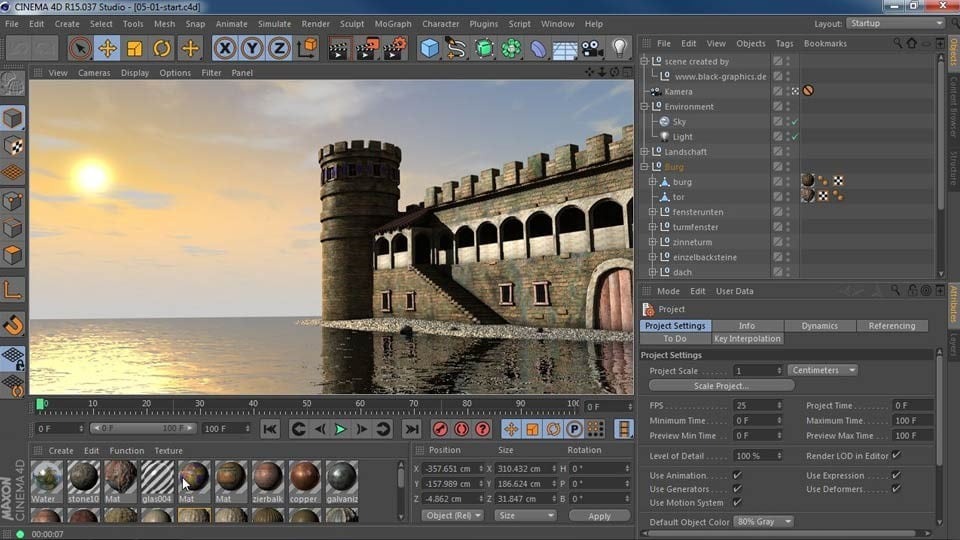This screenshot has height=540, width=960.
Task: Render the active view
Action: (x=338, y=48)
